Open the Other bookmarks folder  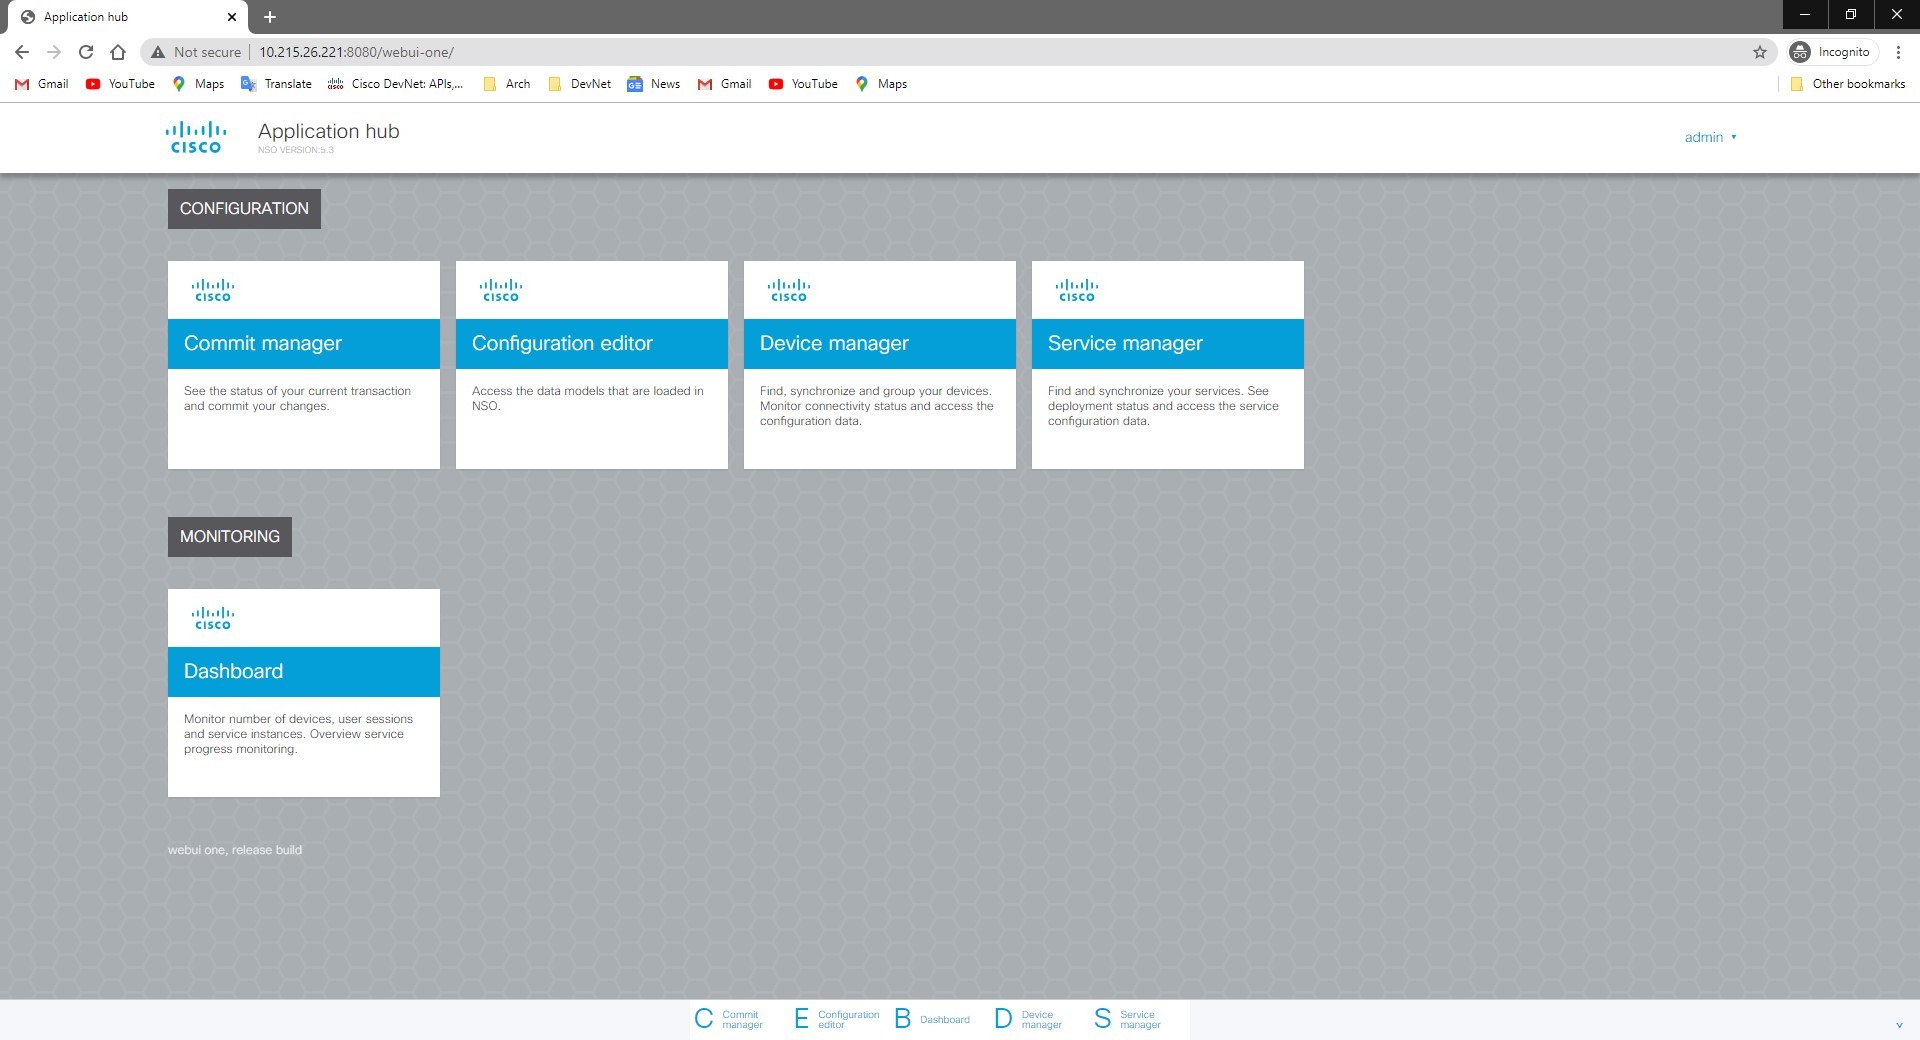[1848, 84]
